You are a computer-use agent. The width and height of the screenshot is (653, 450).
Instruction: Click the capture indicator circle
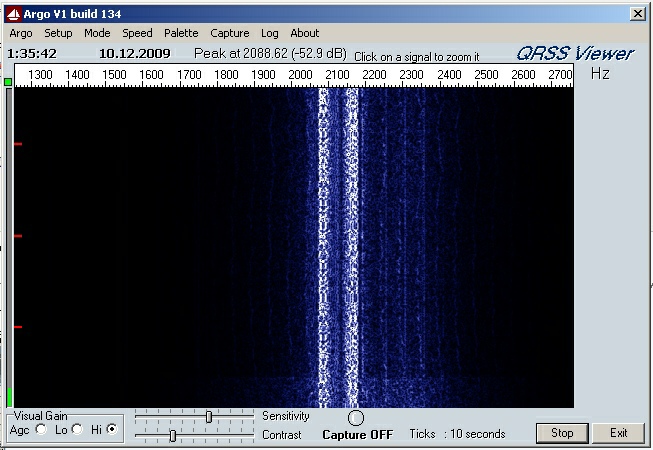(x=356, y=418)
